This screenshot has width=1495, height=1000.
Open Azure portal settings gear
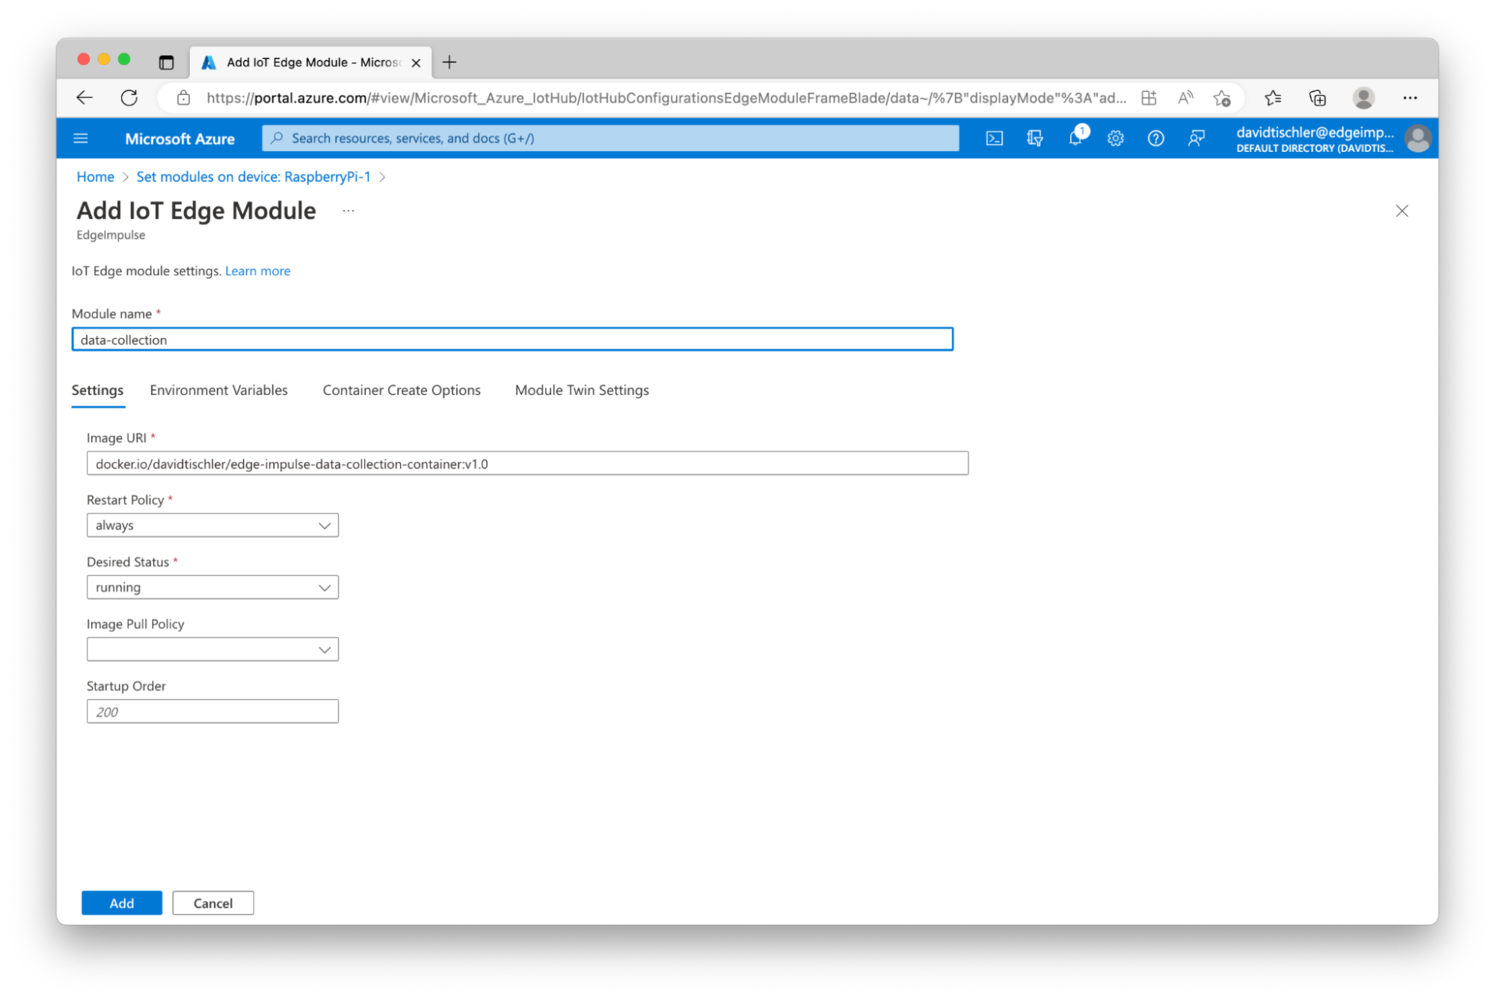1115,138
